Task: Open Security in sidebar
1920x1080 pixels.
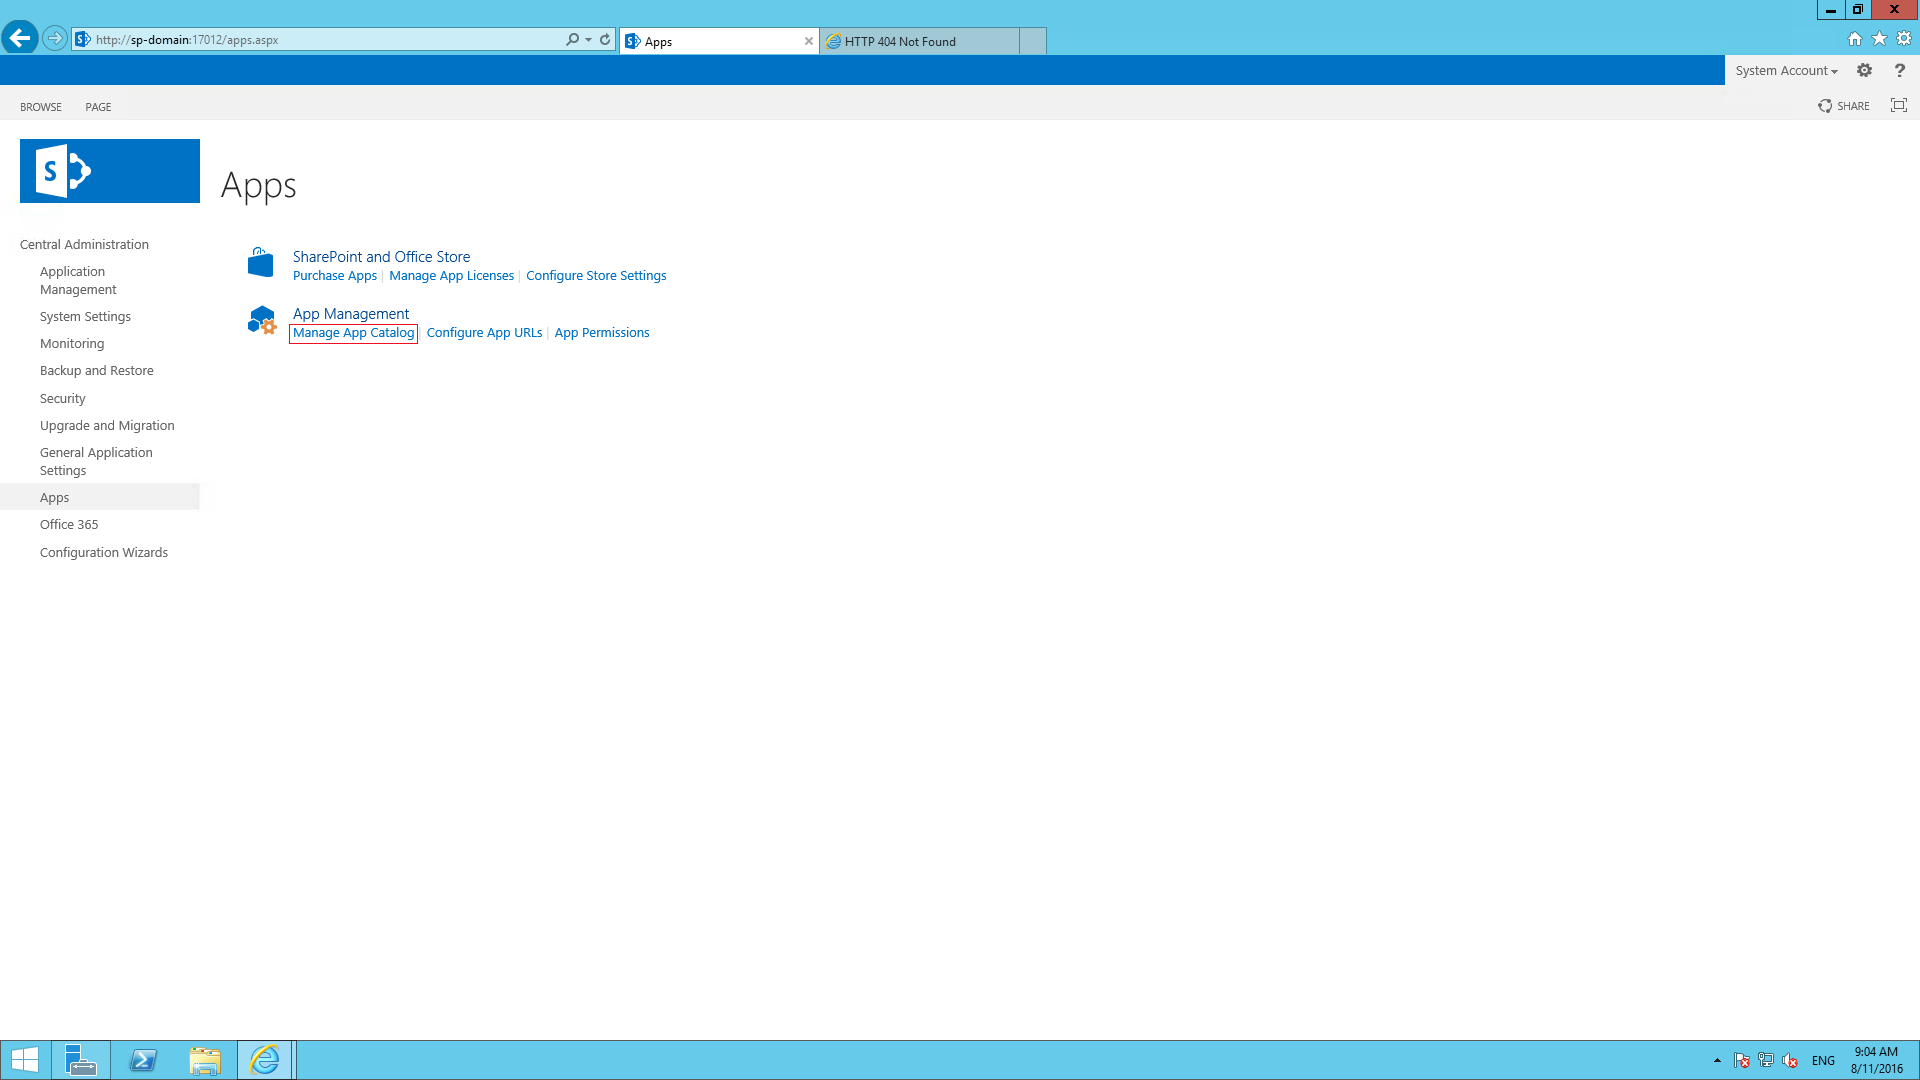Action: [63, 398]
